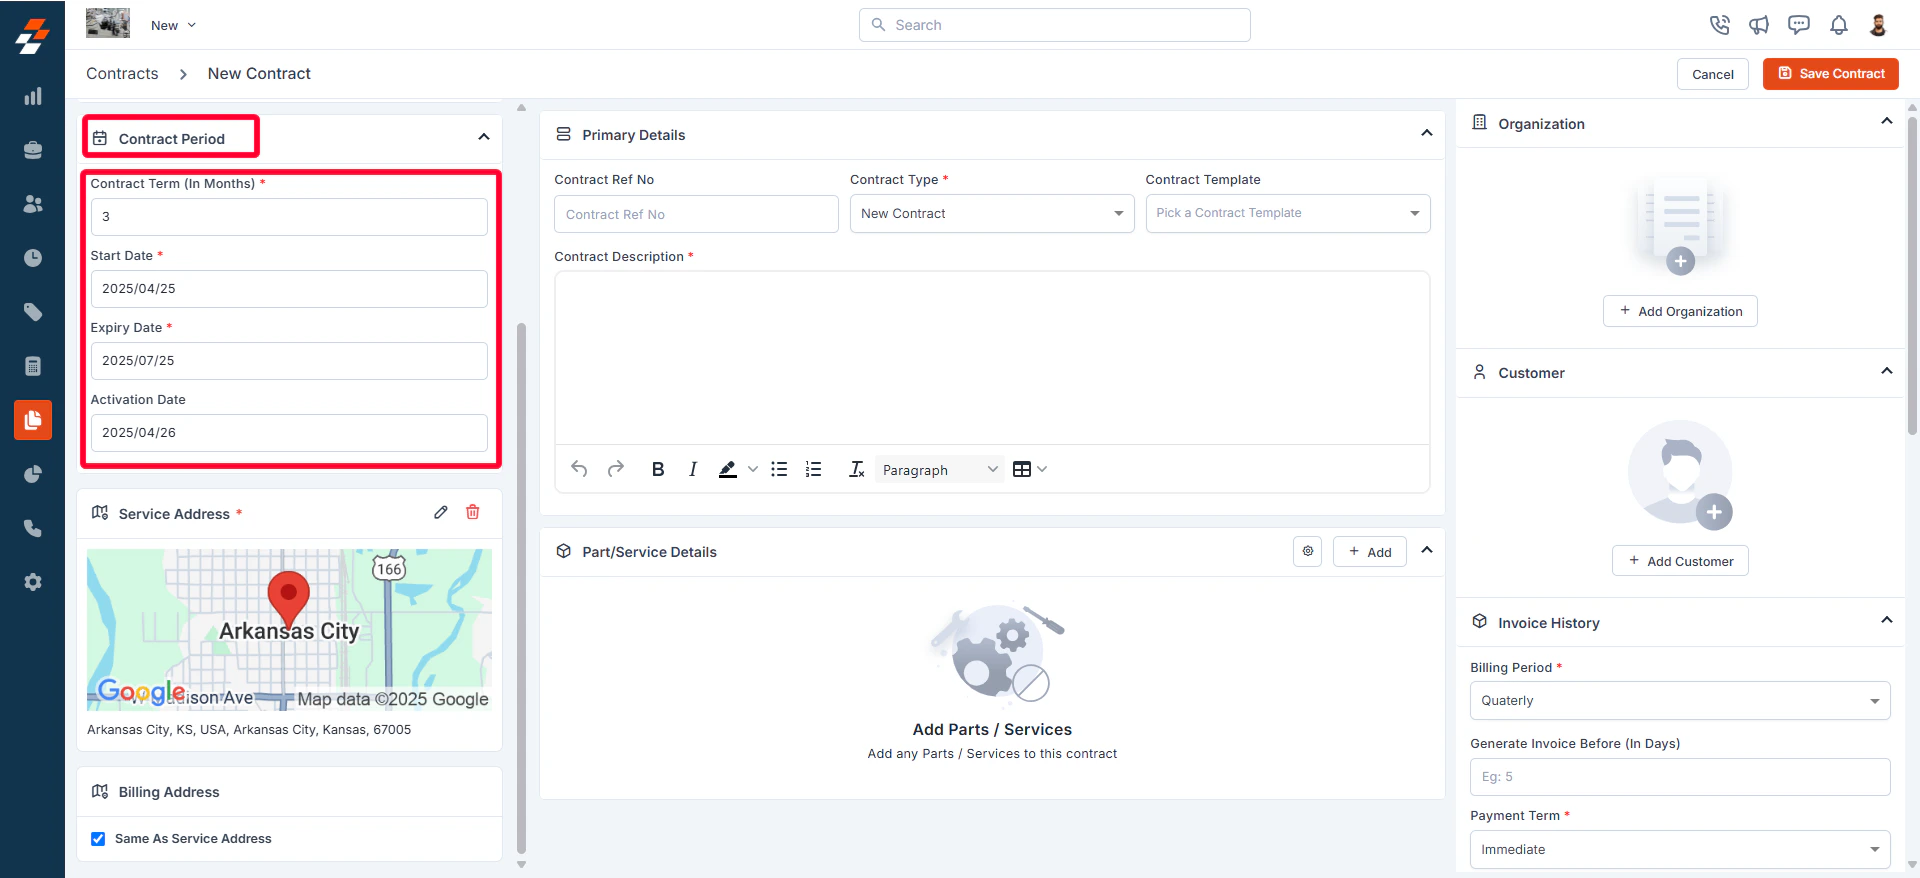Insert a numbered list
This screenshot has width=1920, height=878.
pyautogui.click(x=814, y=469)
